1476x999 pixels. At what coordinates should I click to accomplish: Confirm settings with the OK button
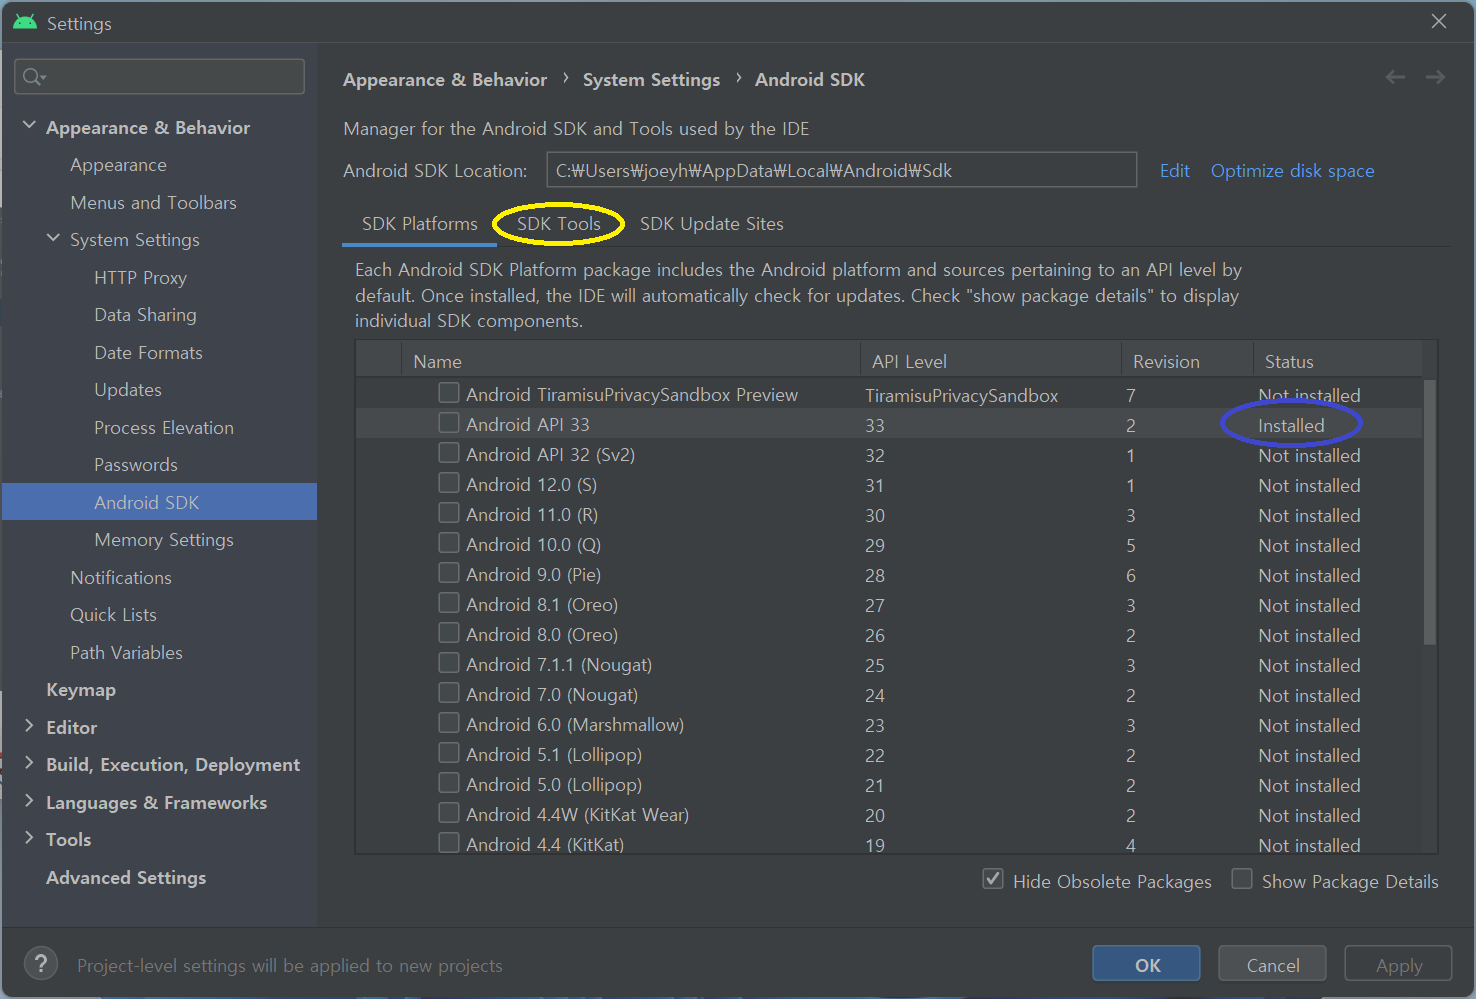pyautogui.click(x=1146, y=964)
